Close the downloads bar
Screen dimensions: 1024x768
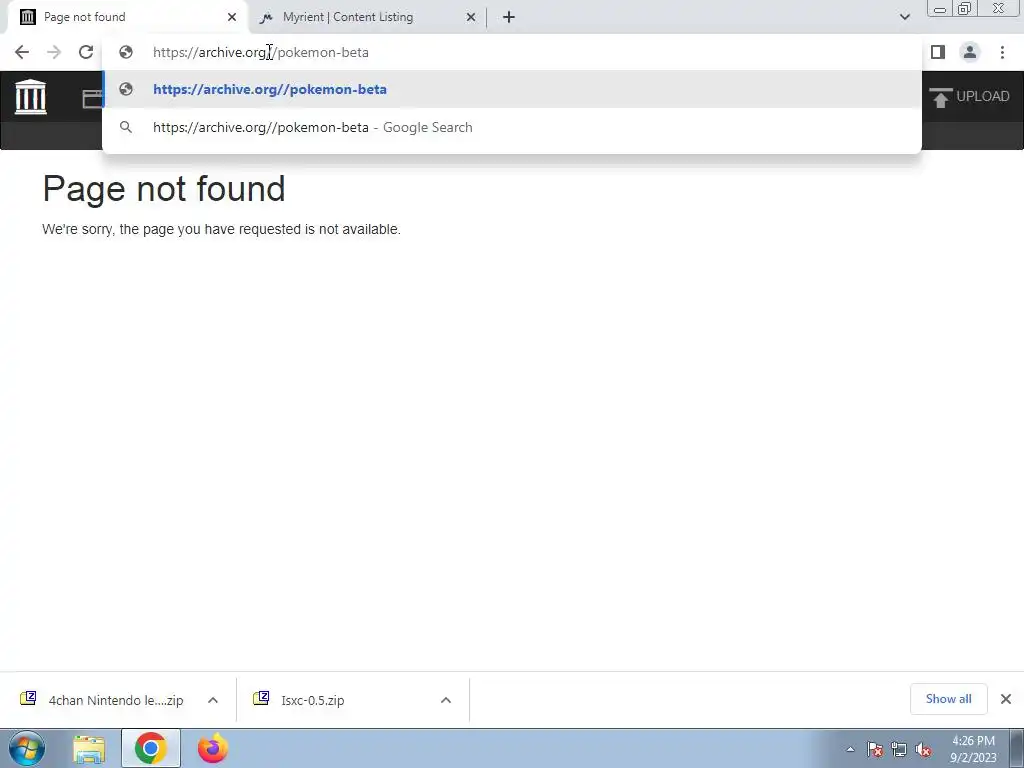(1006, 699)
